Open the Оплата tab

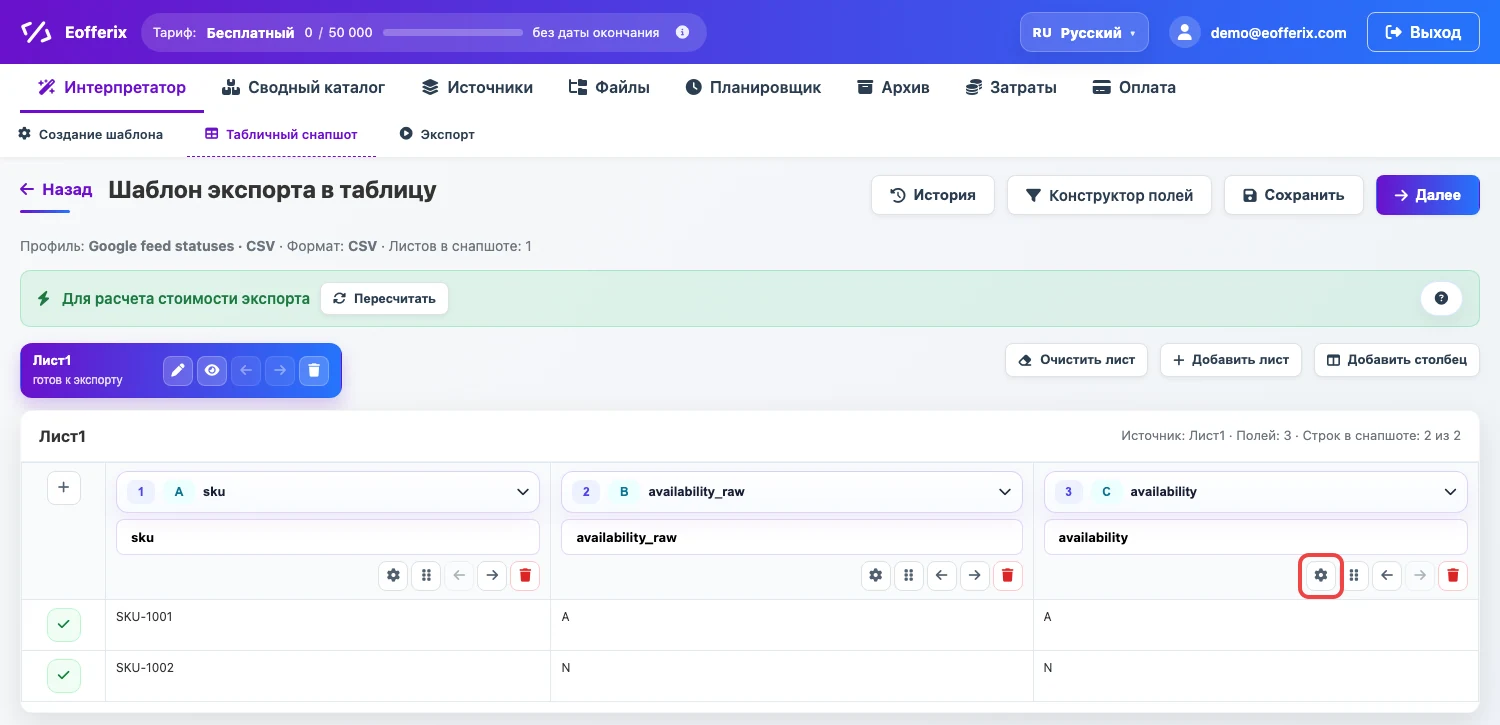(1134, 87)
